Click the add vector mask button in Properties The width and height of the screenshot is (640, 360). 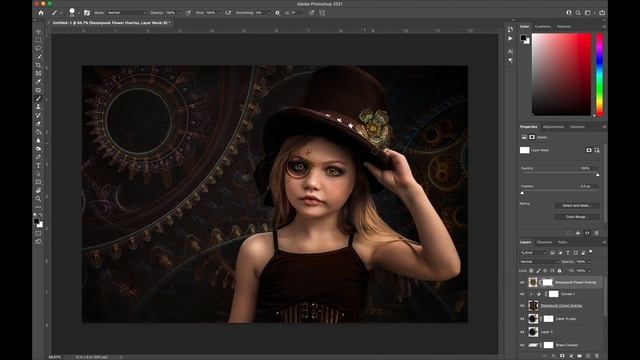point(597,150)
